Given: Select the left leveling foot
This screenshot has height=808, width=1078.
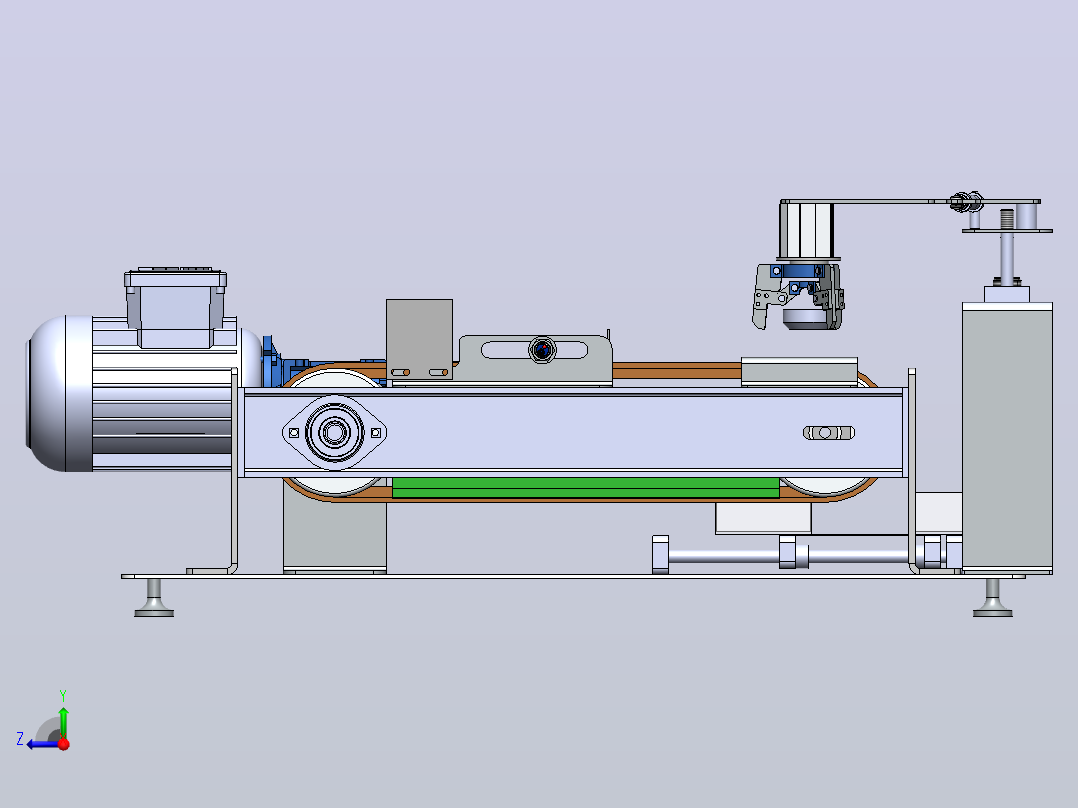Looking at the screenshot, I should tap(153, 598).
